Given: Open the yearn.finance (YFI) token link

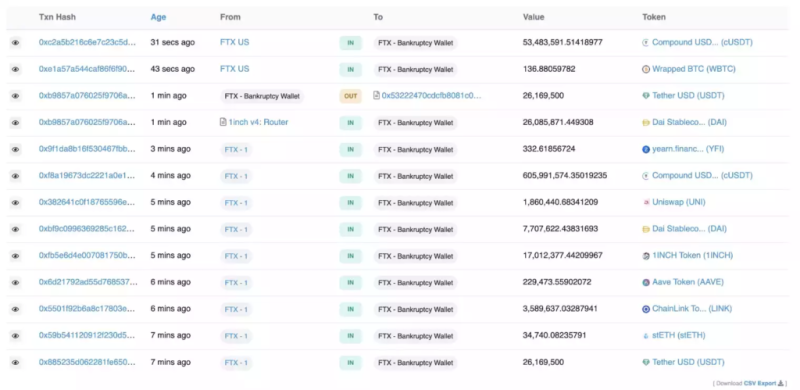Looking at the screenshot, I should coord(688,149).
